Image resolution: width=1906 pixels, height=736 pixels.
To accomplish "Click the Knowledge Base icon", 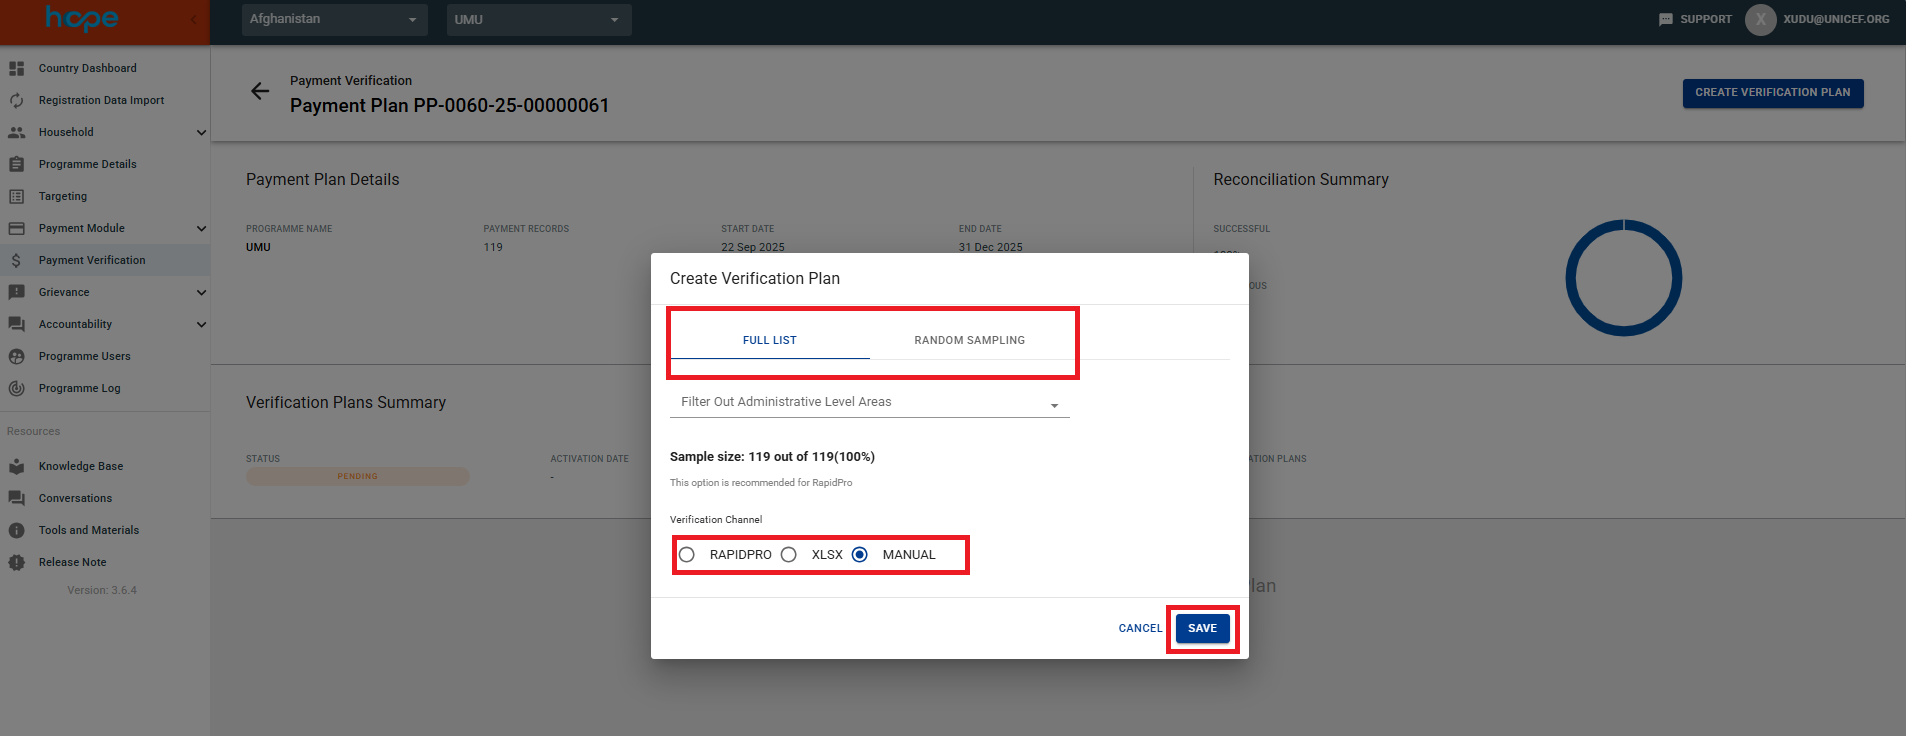I will 16,466.
